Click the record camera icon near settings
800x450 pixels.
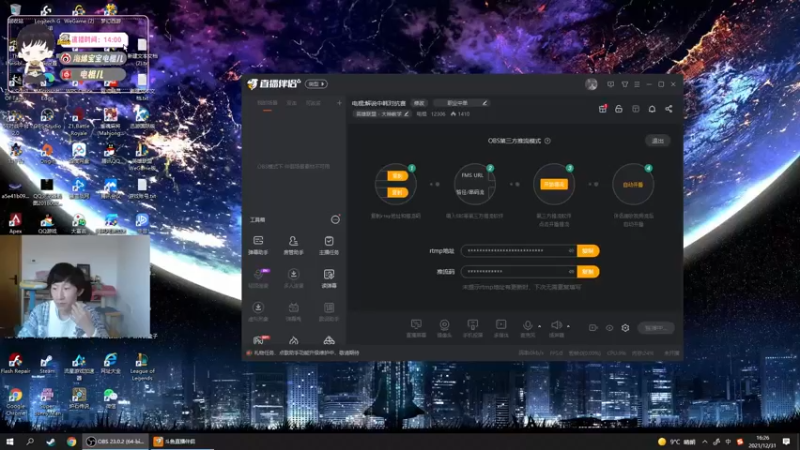point(593,328)
